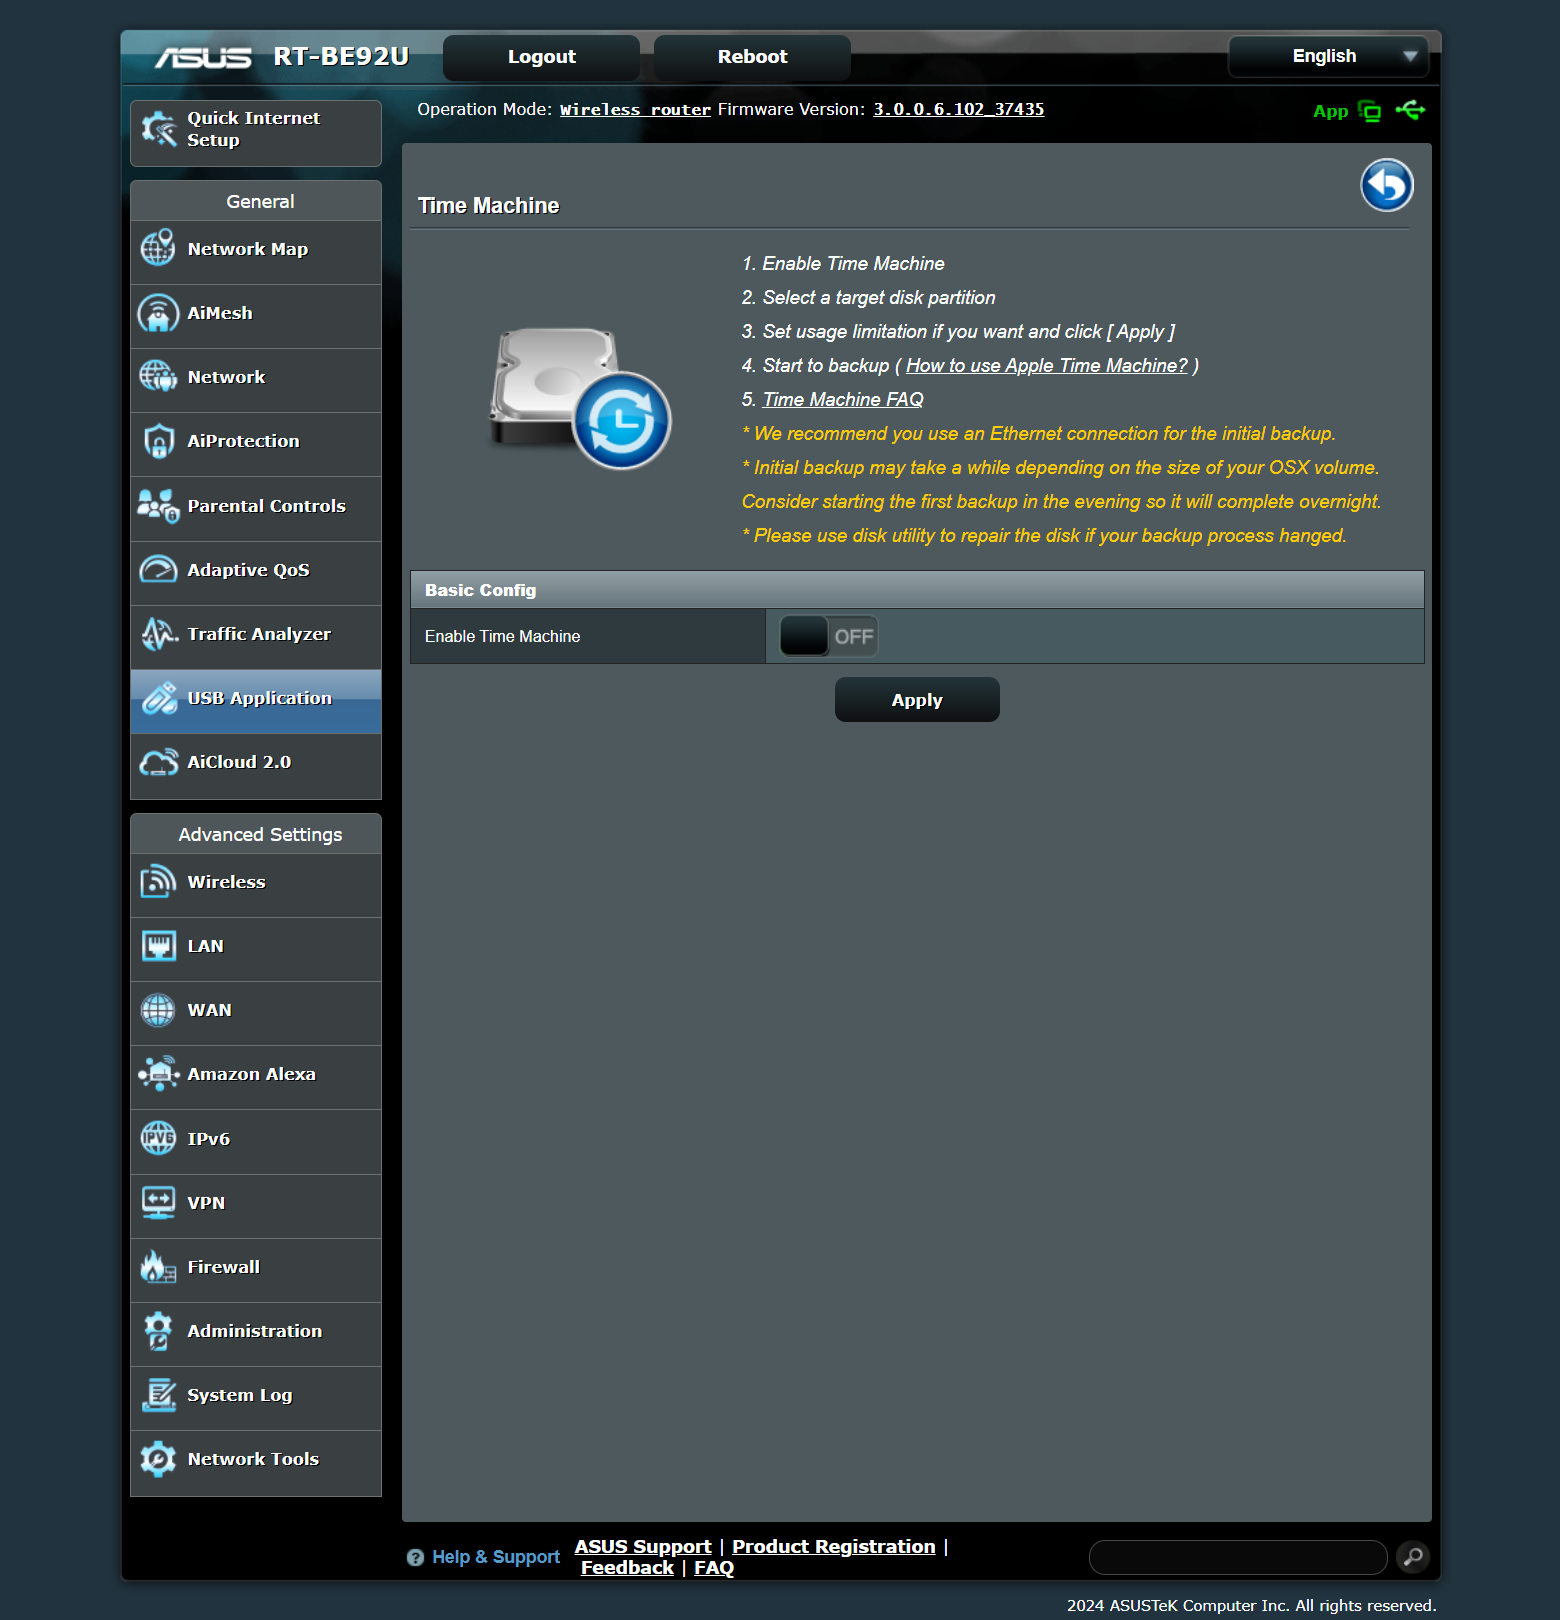Image resolution: width=1560 pixels, height=1620 pixels.
Task: Click the AiMesh icon in sidebar
Action: [158, 313]
